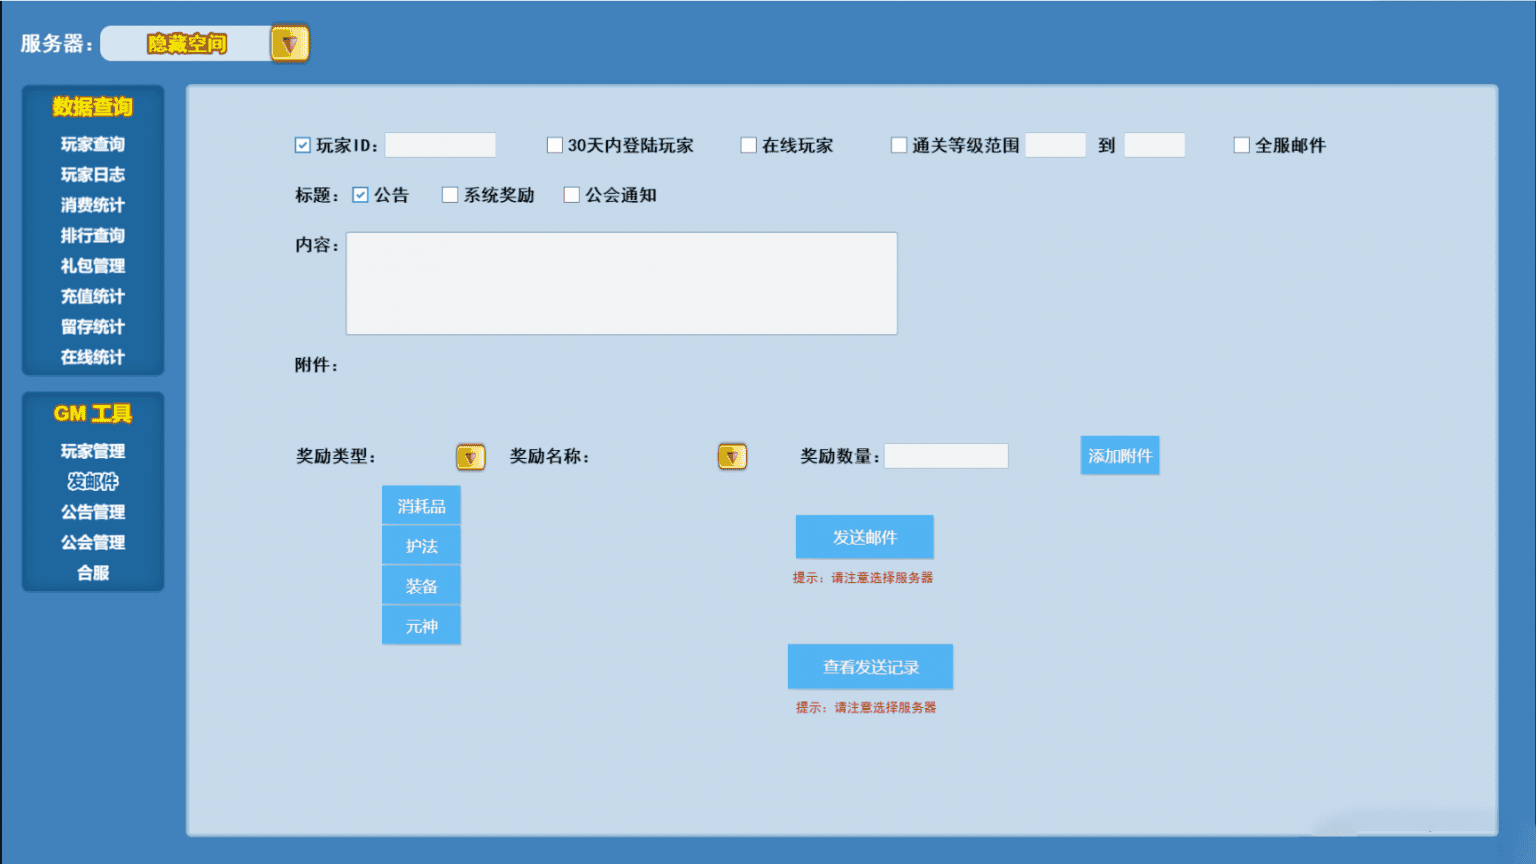Uncheck the 公告 title checkbox
This screenshot has height=864, width=1536.
(361, 194)
